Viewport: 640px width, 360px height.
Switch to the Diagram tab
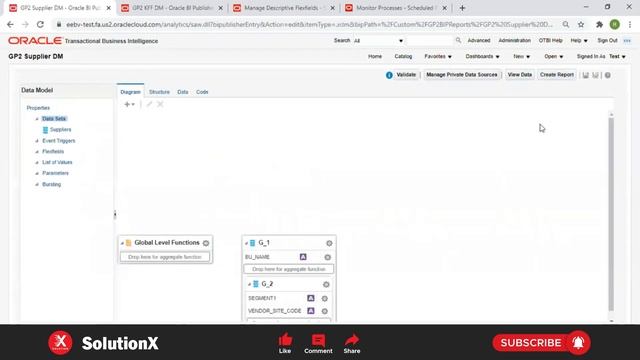pyautogui.click(x=130, y=92)
